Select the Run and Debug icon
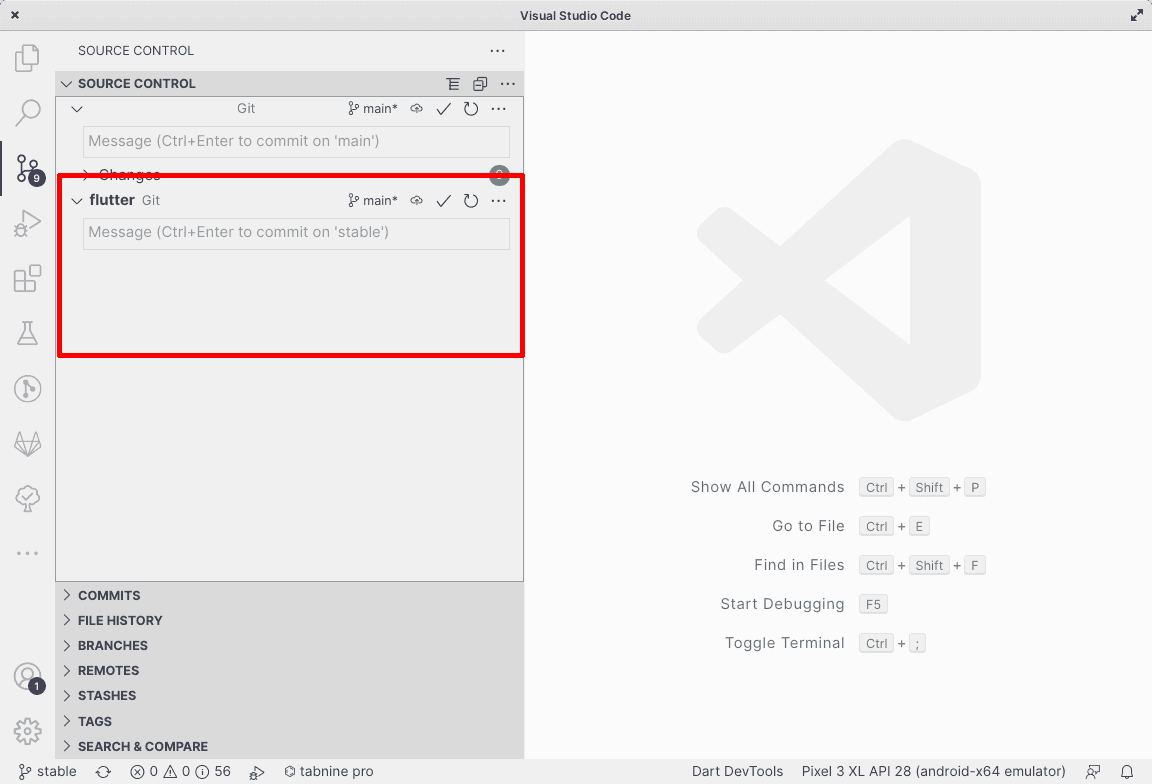This screenshot has height=784, width=1152. pos(27,222)
